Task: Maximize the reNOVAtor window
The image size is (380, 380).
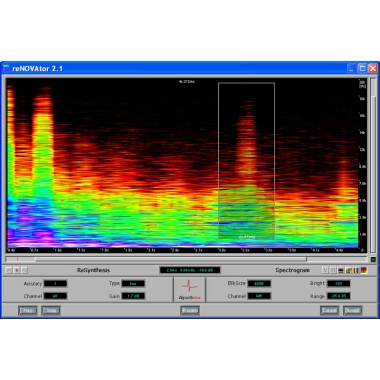Action: [x=362, y=69]
